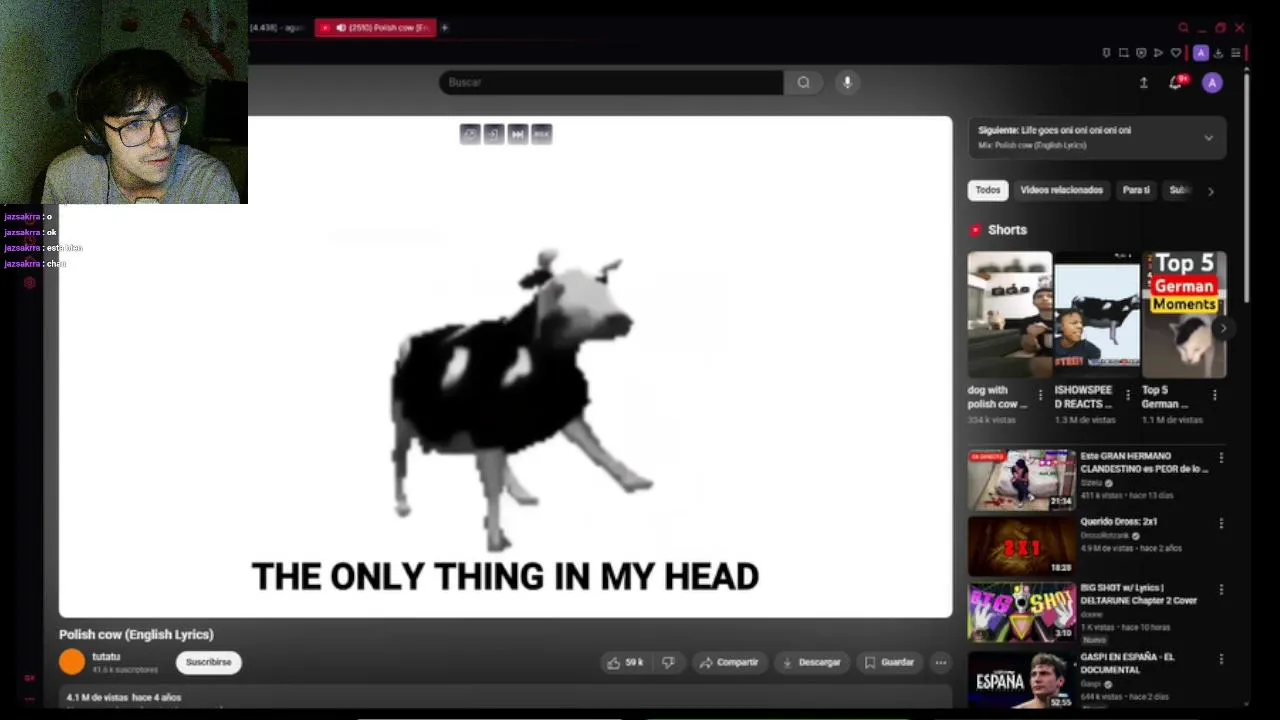Click the Compartir share button
Image resolution: width=1280 pixels, height=720 pixels.
[729, 662]
